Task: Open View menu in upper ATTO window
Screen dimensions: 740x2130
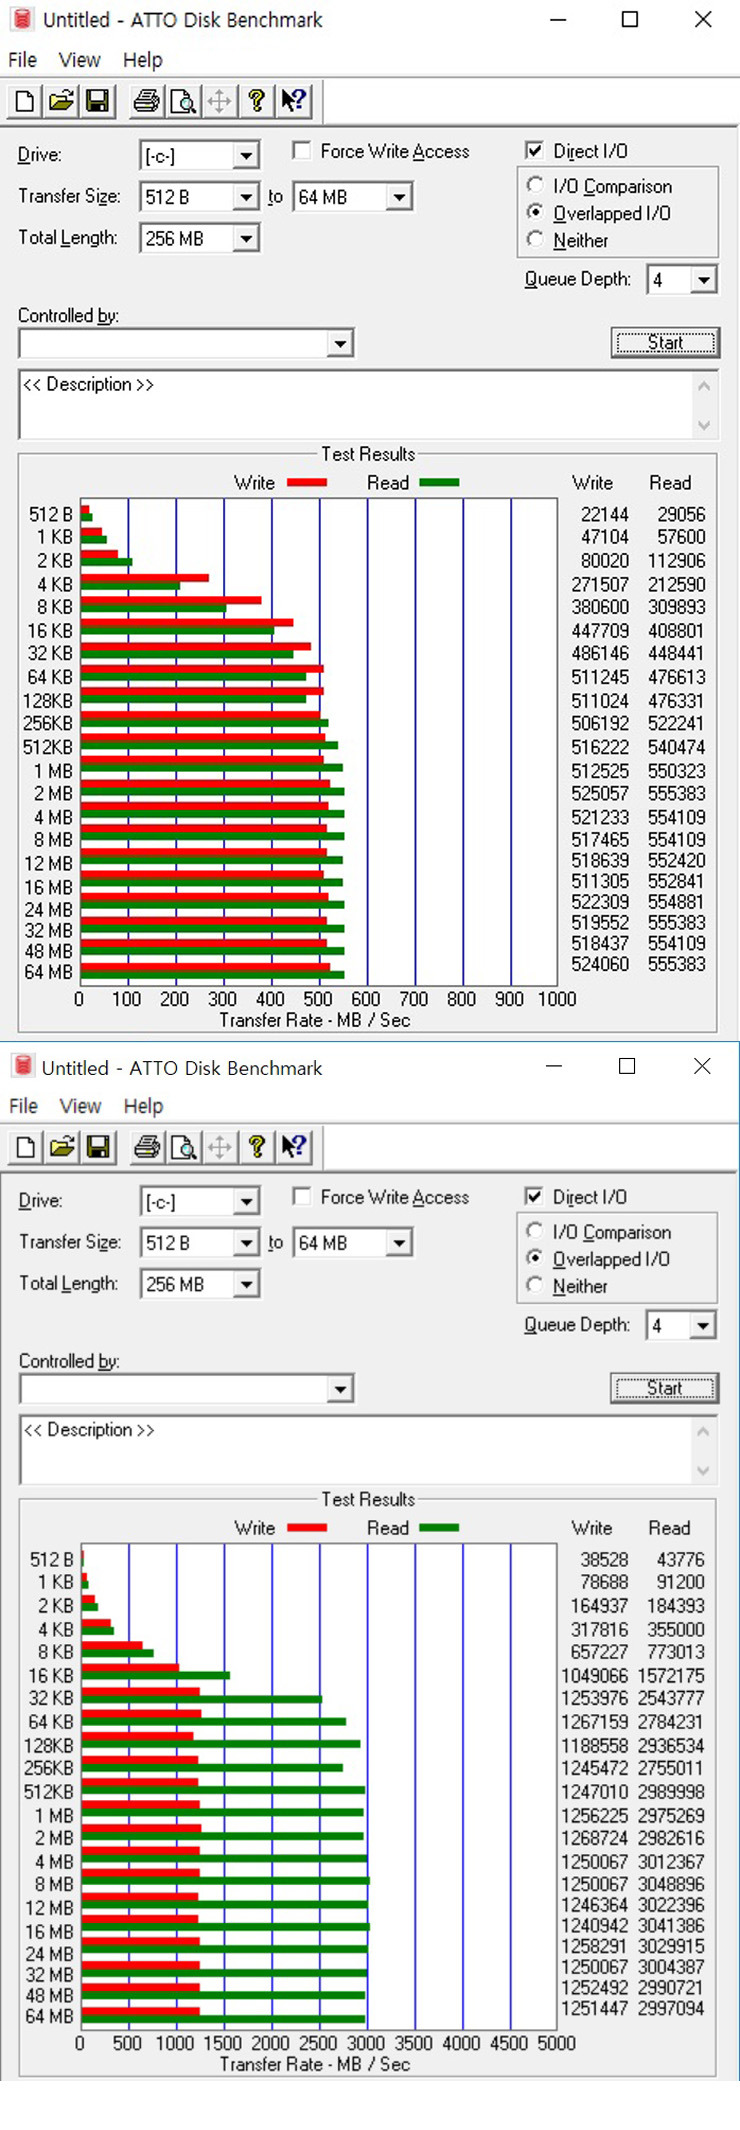Action: click(x=80, y=60)
